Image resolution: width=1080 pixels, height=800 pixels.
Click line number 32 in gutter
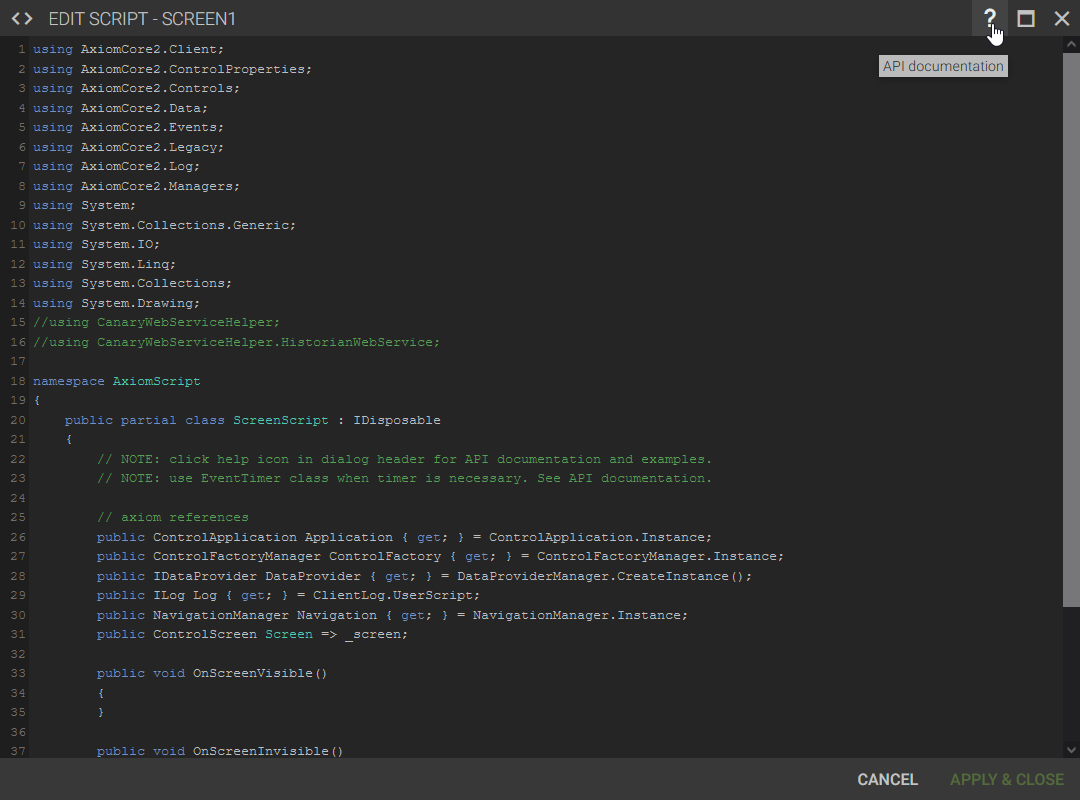(x=18, y=654)
